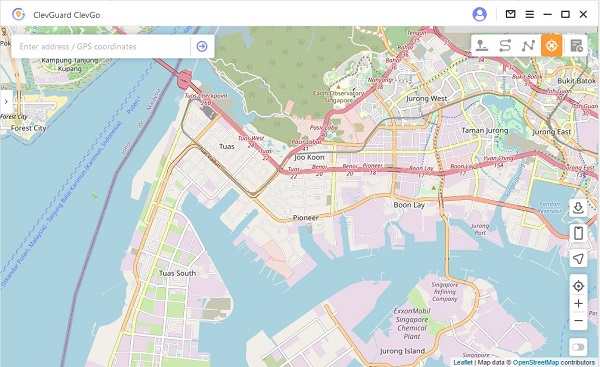600x367 pixels.
Task: Open the user account profile icon
Action: pyautogui.click(x=479, y=15)
